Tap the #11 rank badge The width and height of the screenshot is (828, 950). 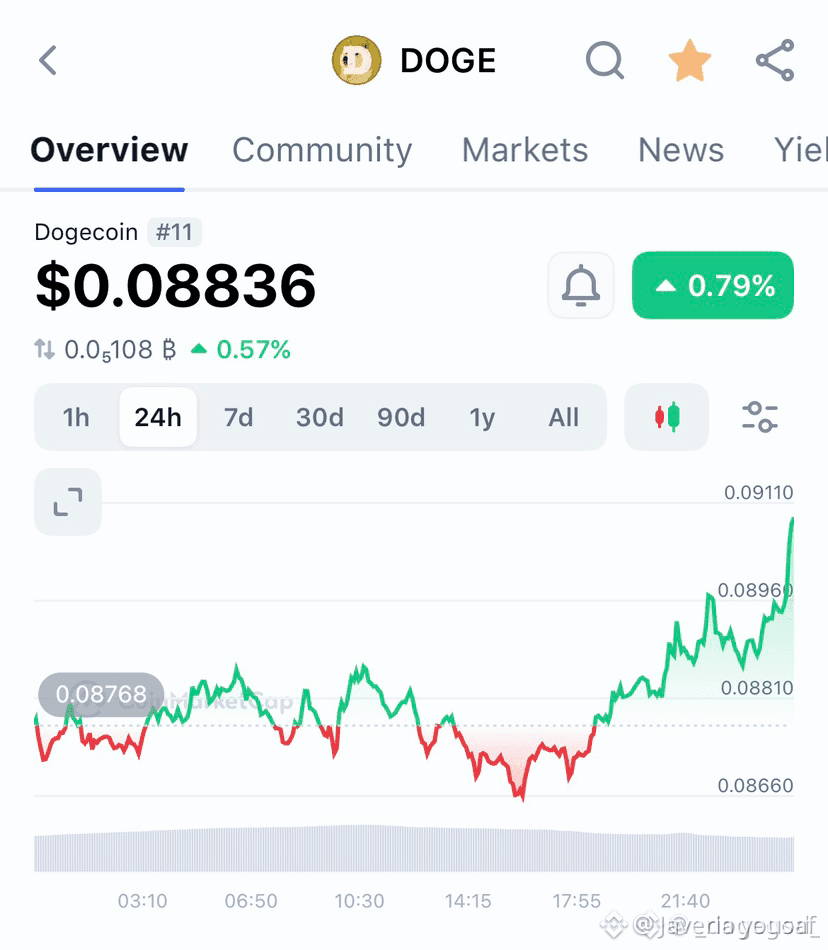[x=174, y=232]
